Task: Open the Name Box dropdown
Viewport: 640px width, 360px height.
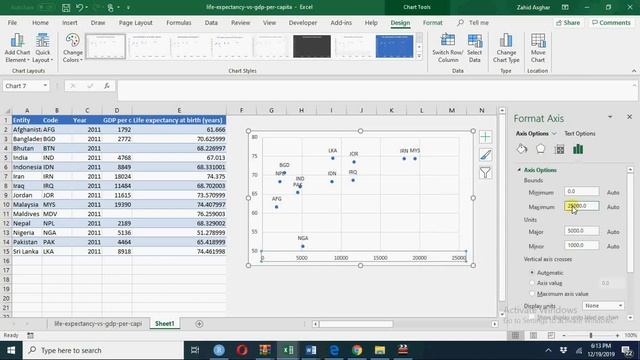Action: [45, 86]
